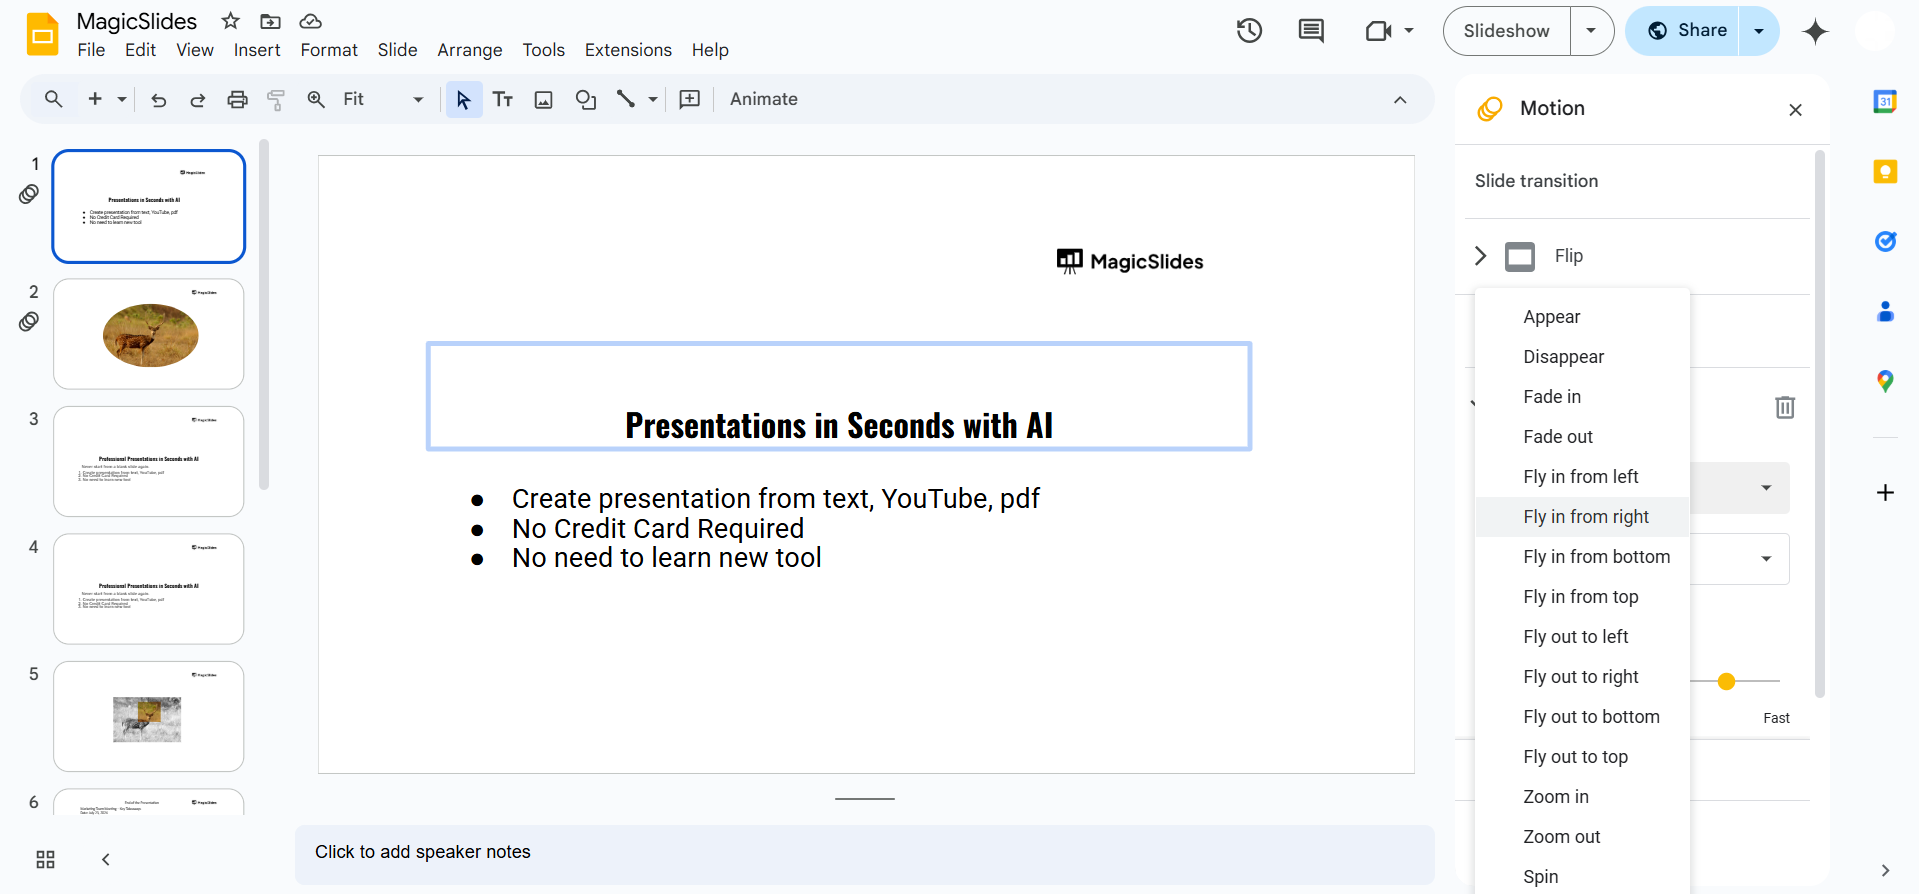The width and height of the screenshot is (1919, 894).
Task: Open the Format menu
Action: click(x=329, y=50)
